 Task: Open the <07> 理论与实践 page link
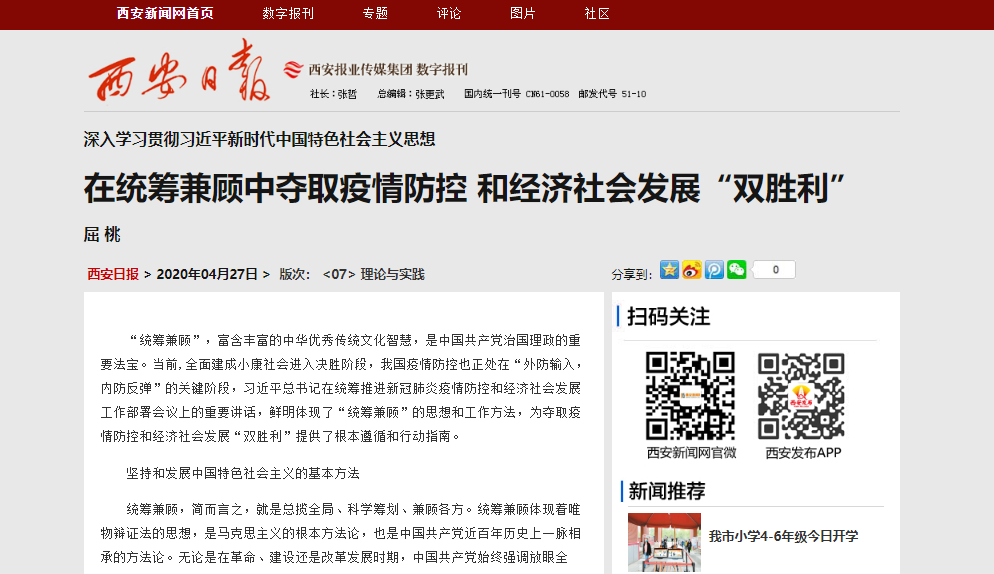373,274
